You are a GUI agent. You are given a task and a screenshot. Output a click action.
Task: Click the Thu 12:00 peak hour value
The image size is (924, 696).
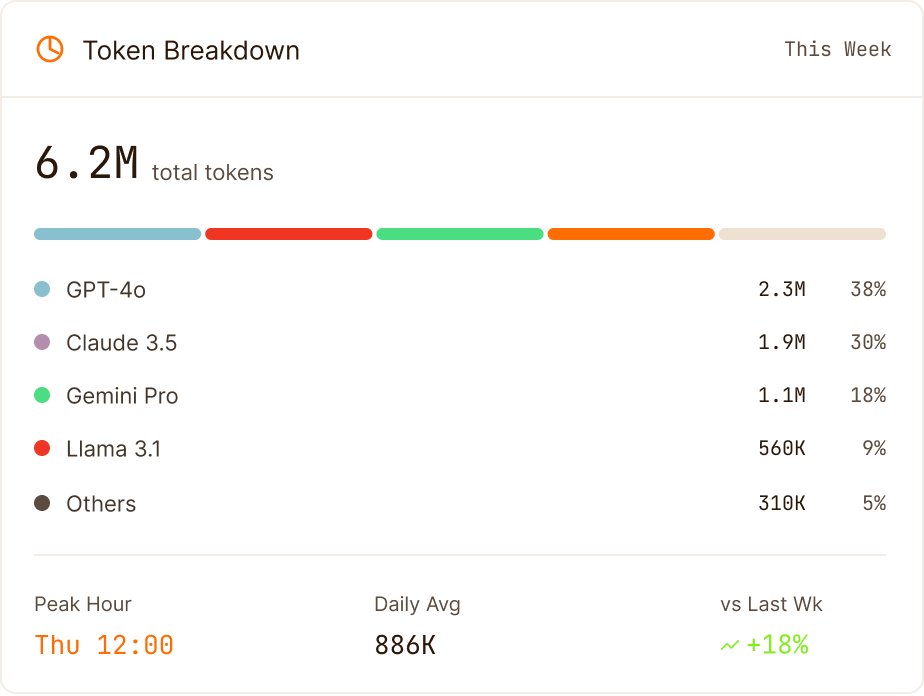104,645
